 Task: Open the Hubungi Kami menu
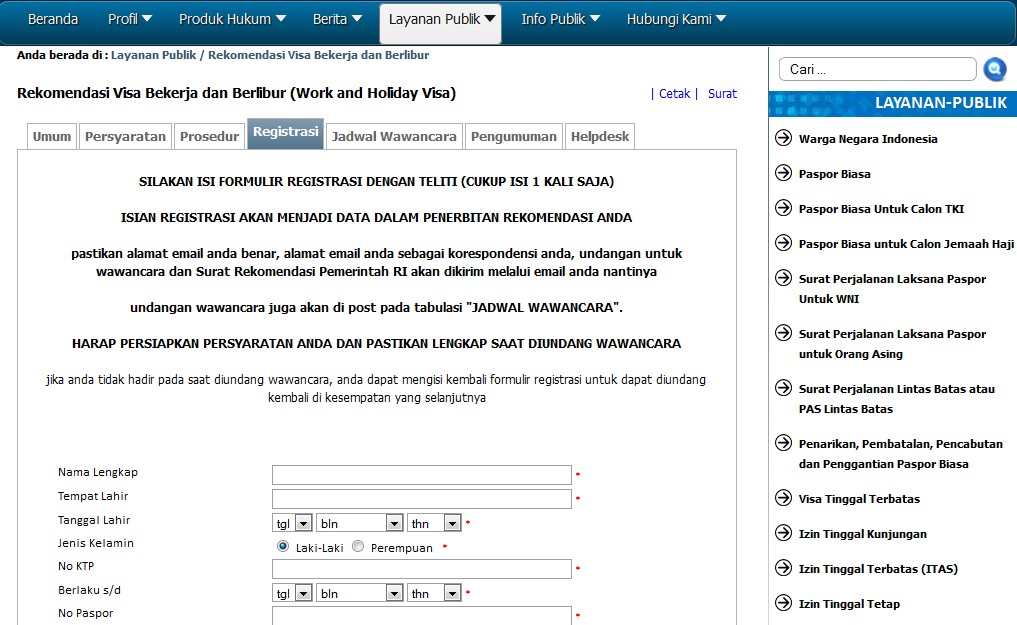click(x=676, y=19)
